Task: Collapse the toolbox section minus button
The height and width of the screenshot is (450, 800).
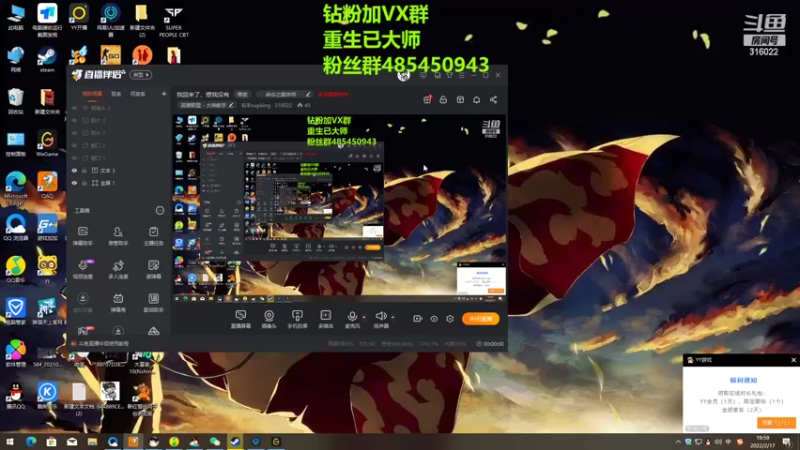Action: click(x=160, y=210)
